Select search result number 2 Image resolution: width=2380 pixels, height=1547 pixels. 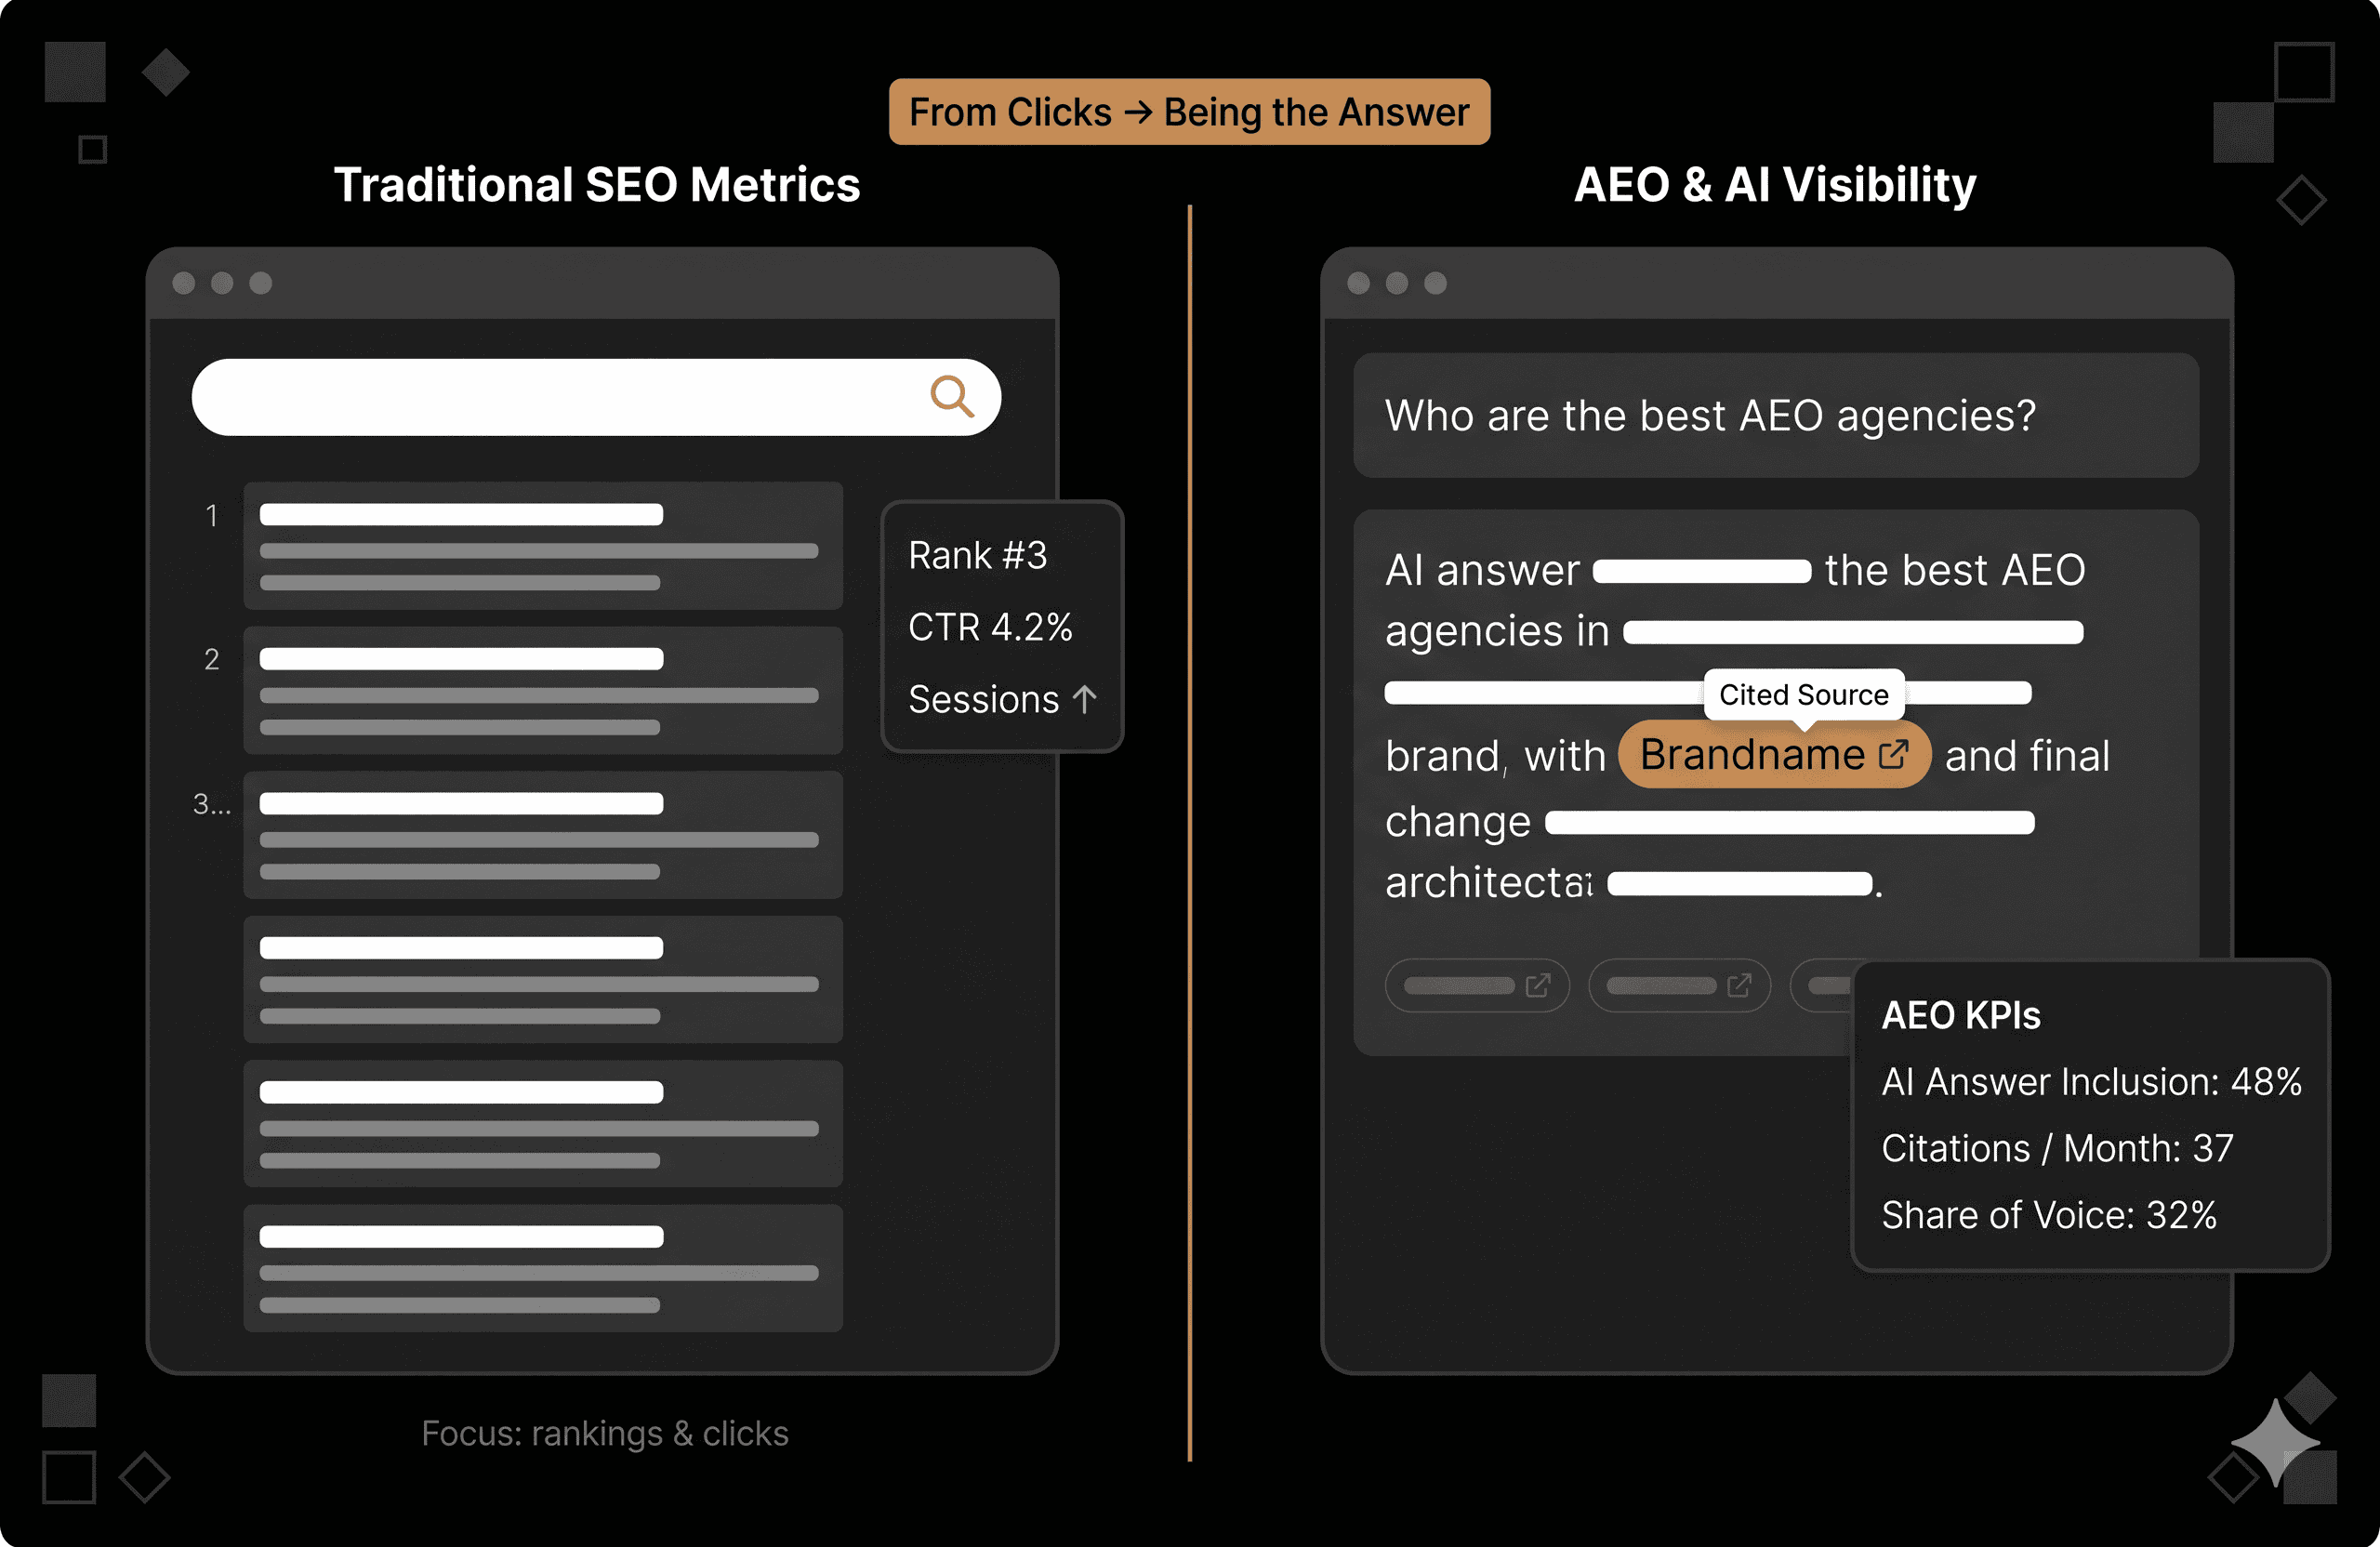543,690
